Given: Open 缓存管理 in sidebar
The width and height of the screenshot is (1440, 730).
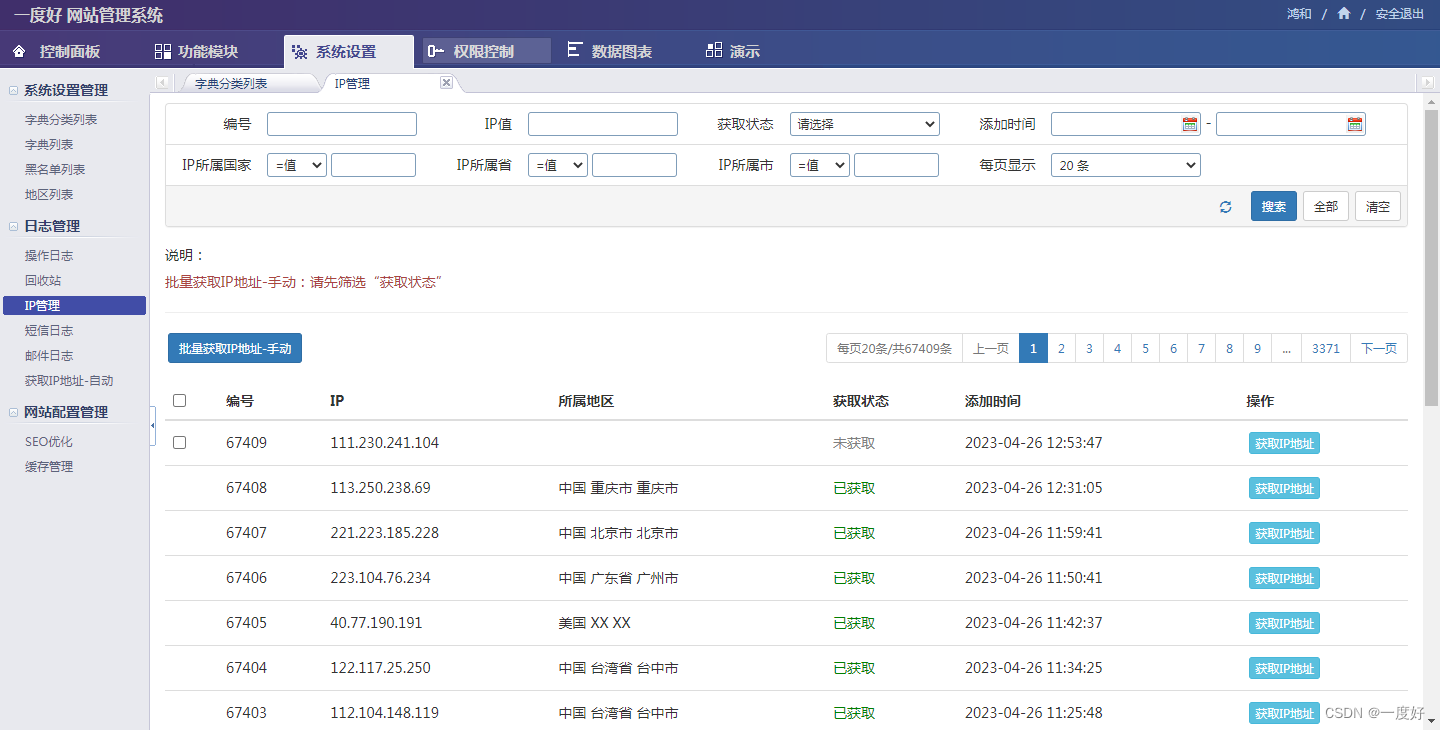Looking at the screenshot, I should (x=49, y=467).
